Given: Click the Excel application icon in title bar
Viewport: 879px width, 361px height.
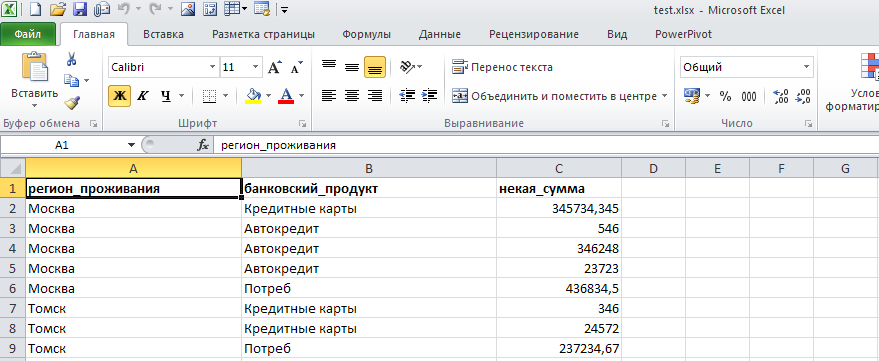Looking at the screenshot, I should [10, 10].
